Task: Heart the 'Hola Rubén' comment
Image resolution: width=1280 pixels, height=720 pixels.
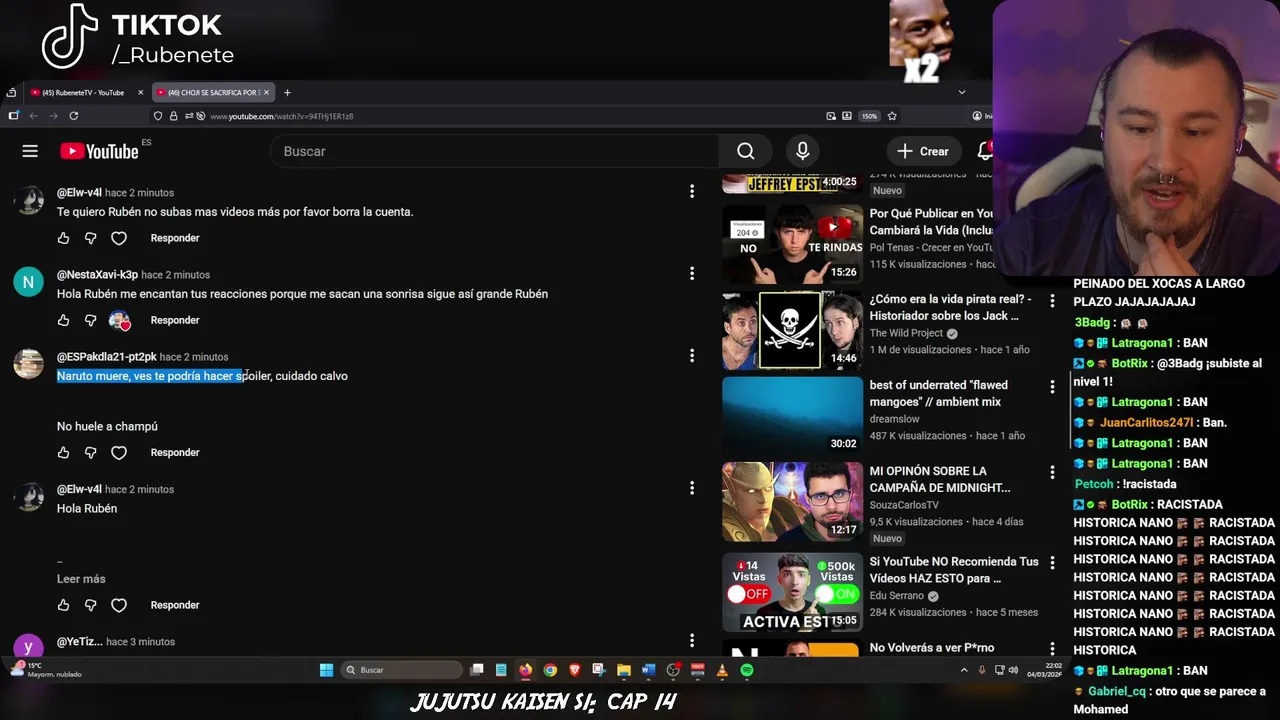Action: point(119,605)
